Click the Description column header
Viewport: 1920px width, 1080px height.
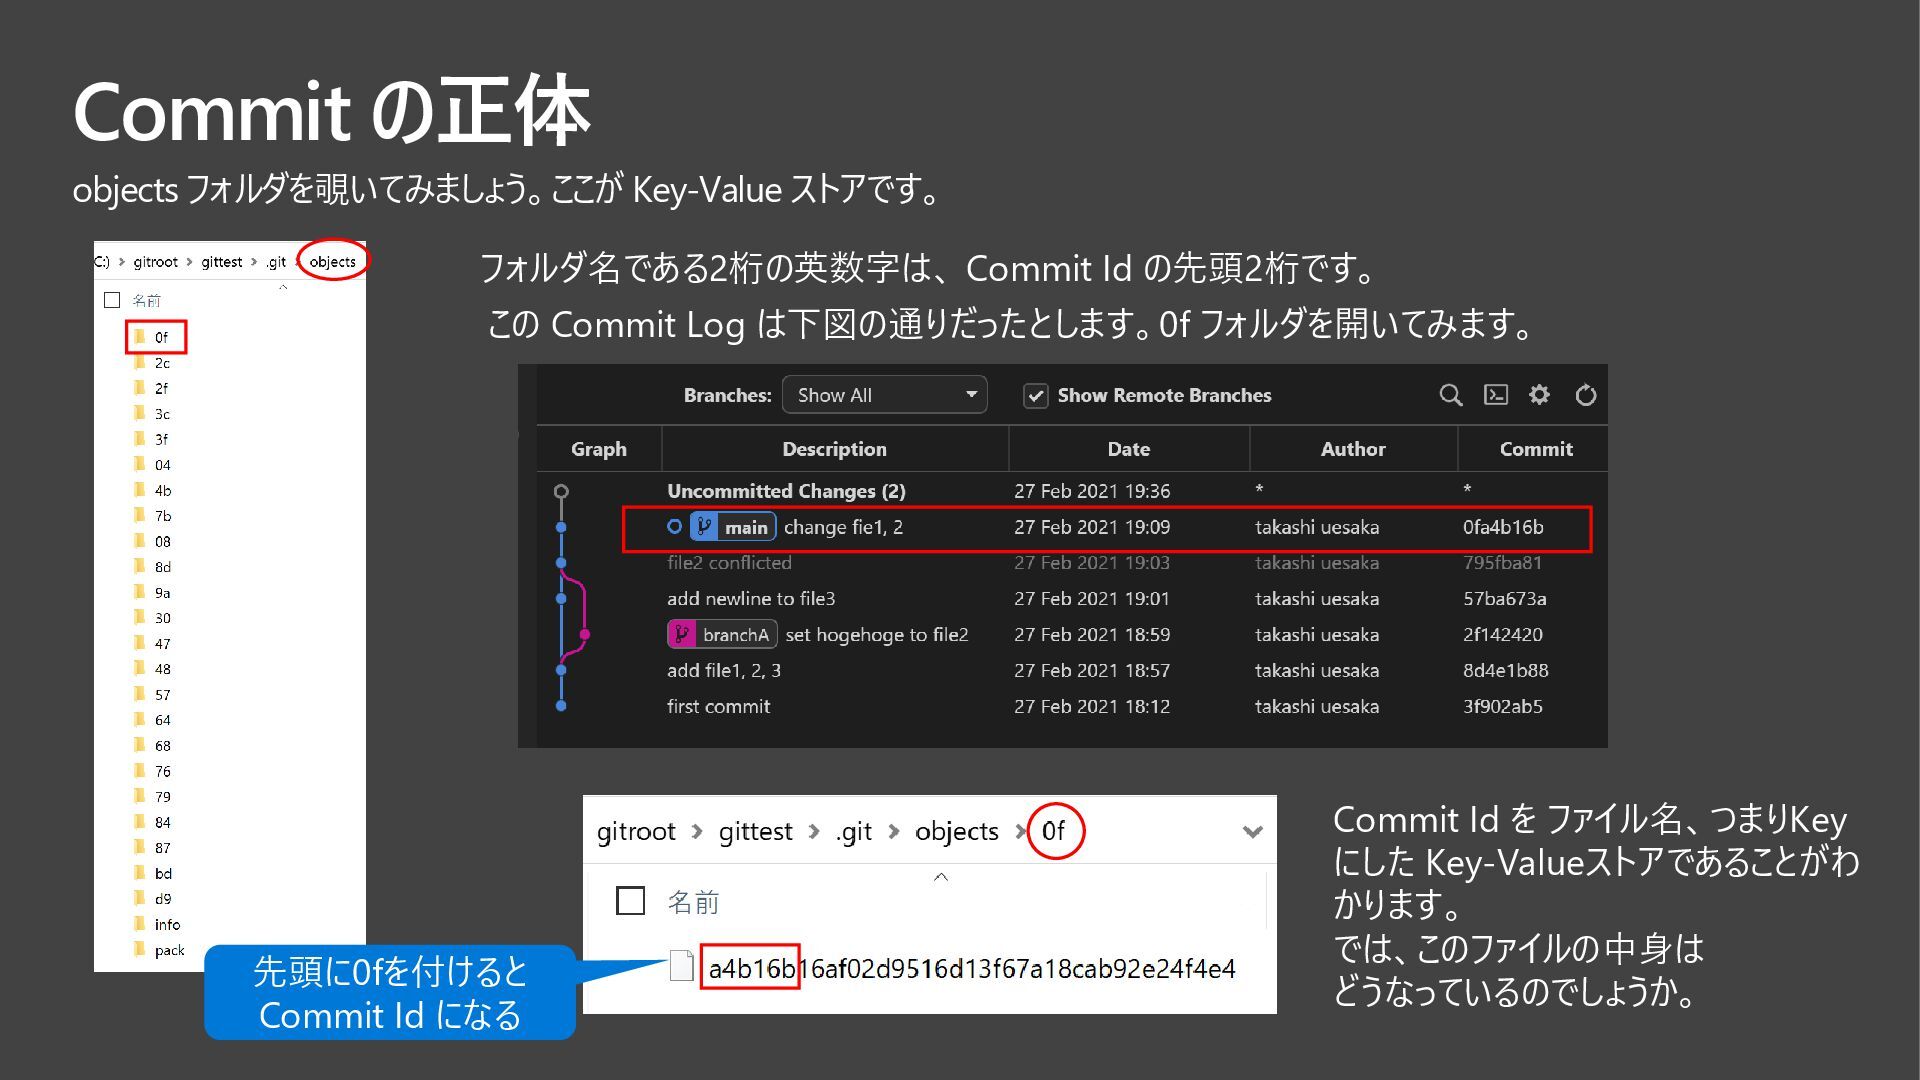pyautogui.click(x=834, y=449)
